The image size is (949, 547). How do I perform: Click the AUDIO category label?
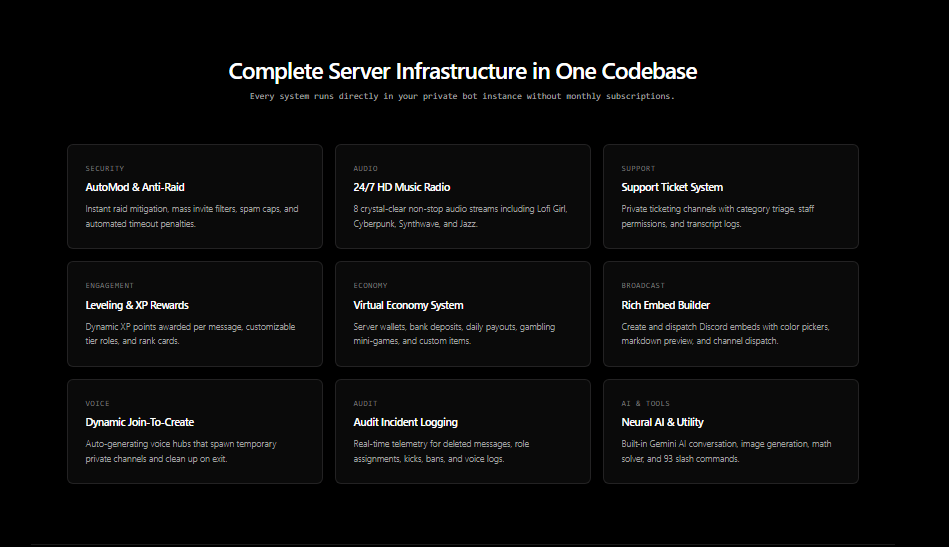pos(366,168)
